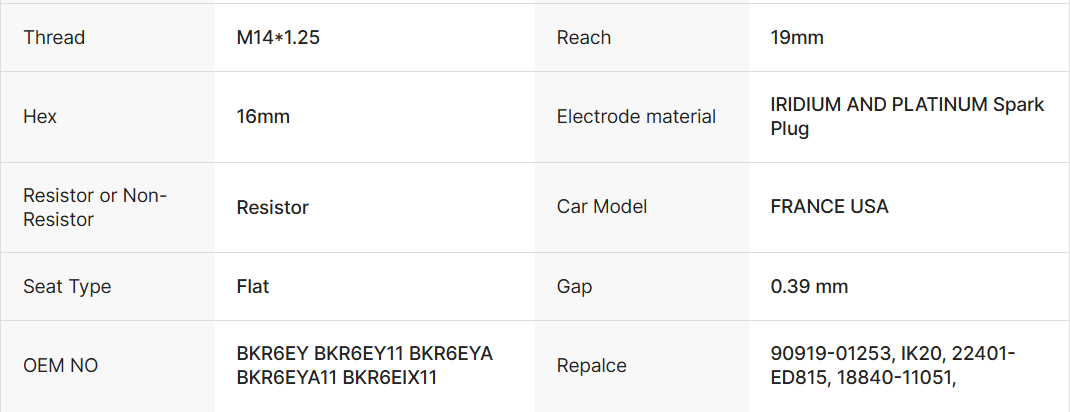Click the Repalce label cell
The width and height of the screenshot is (1070, 412).
coord(592,366)
